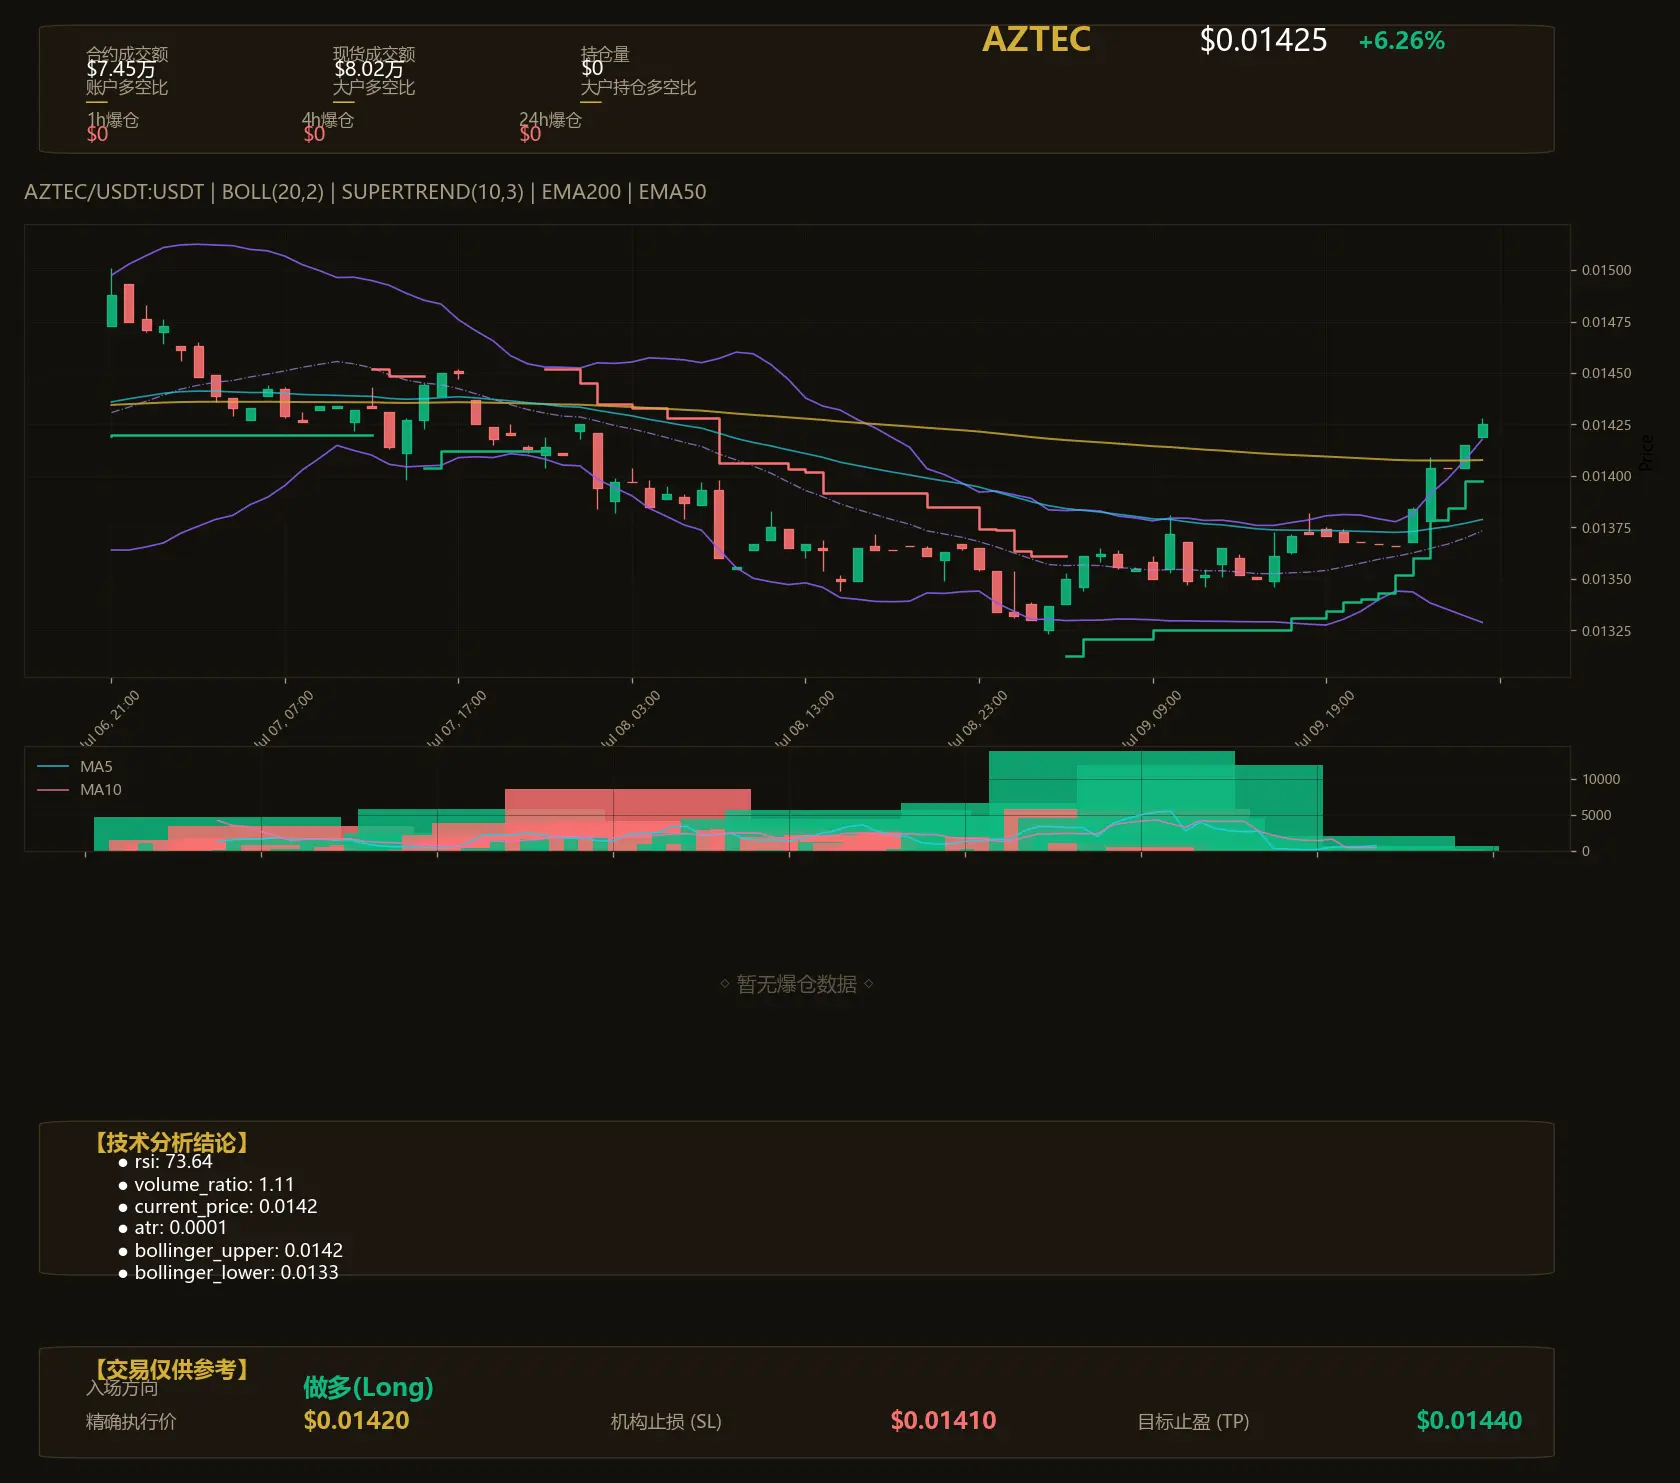Select the $0.01410 stop loss value
Image resolution: width=1680 pixels, height=1483 pixels.
[x=943, y=1421]
